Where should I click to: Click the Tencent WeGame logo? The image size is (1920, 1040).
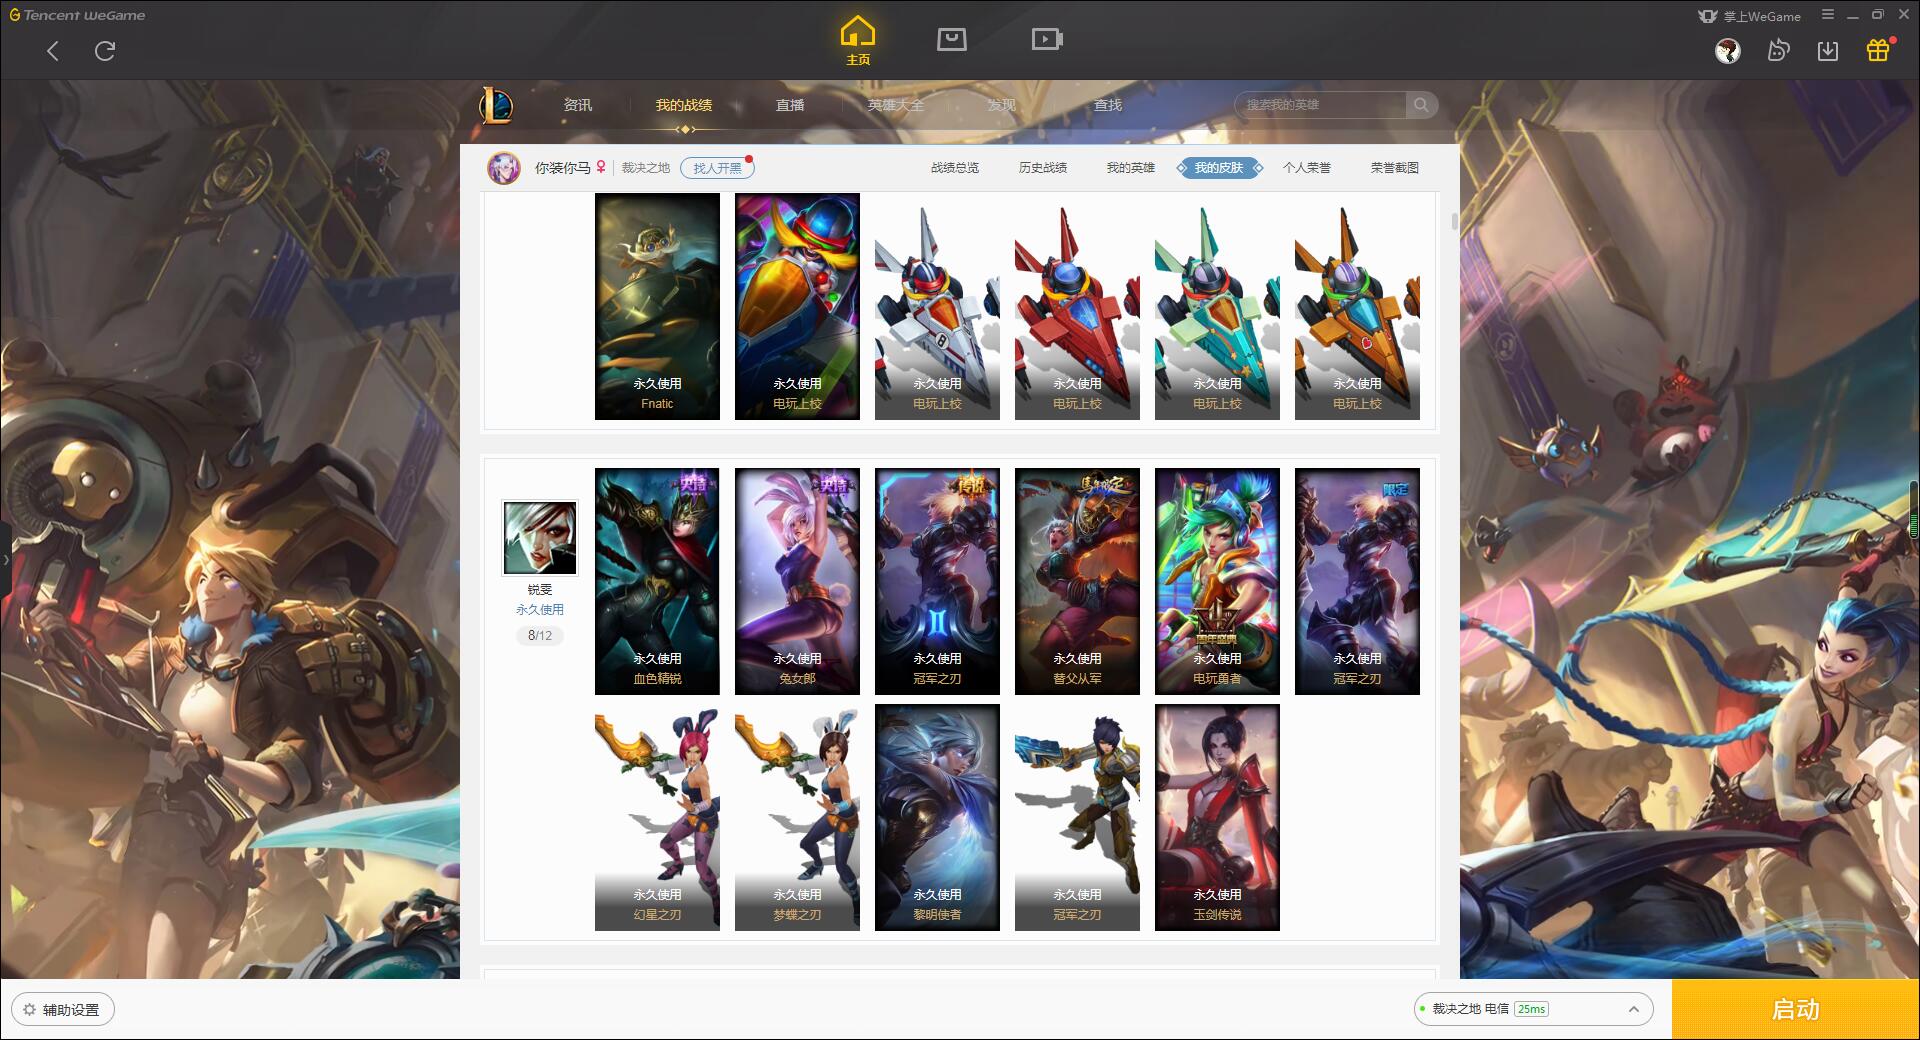(x=77, y=15)
